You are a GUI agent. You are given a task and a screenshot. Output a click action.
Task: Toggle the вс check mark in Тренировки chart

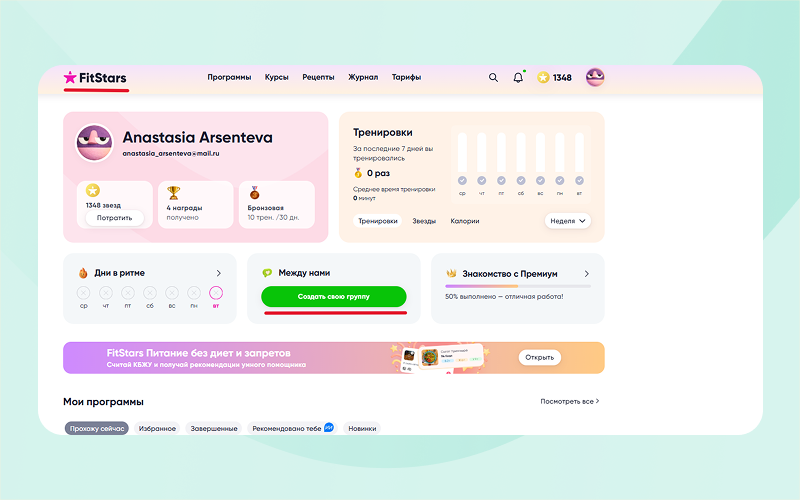tap(540, 181)
